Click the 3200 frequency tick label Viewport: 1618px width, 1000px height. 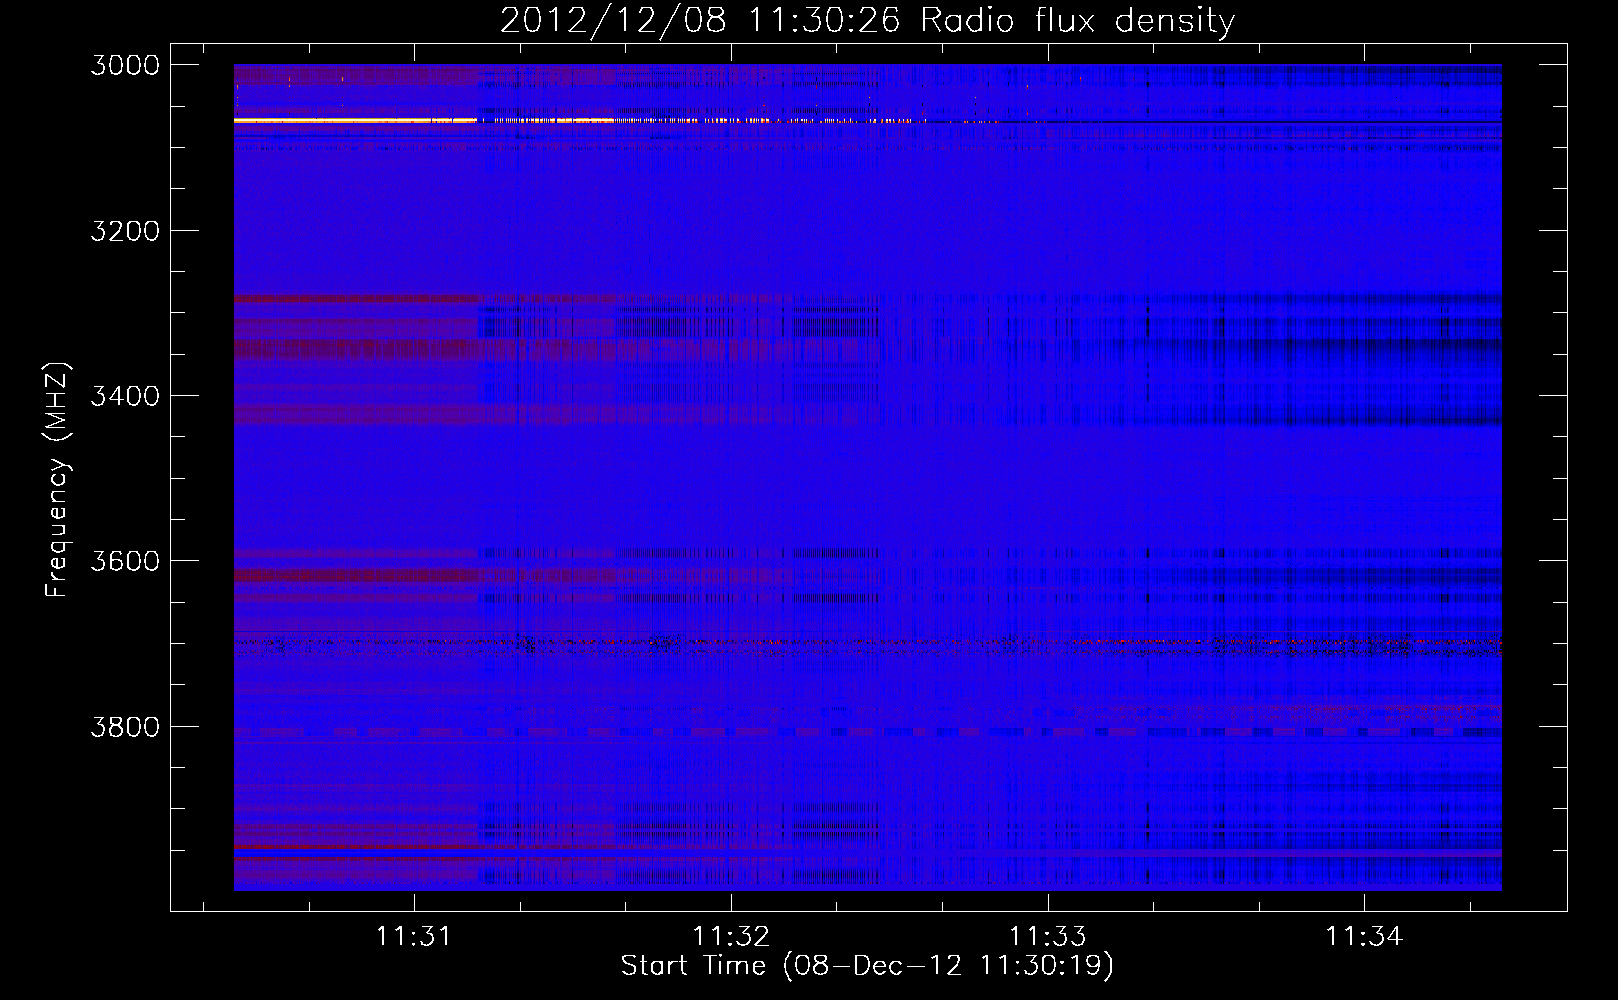125,231
